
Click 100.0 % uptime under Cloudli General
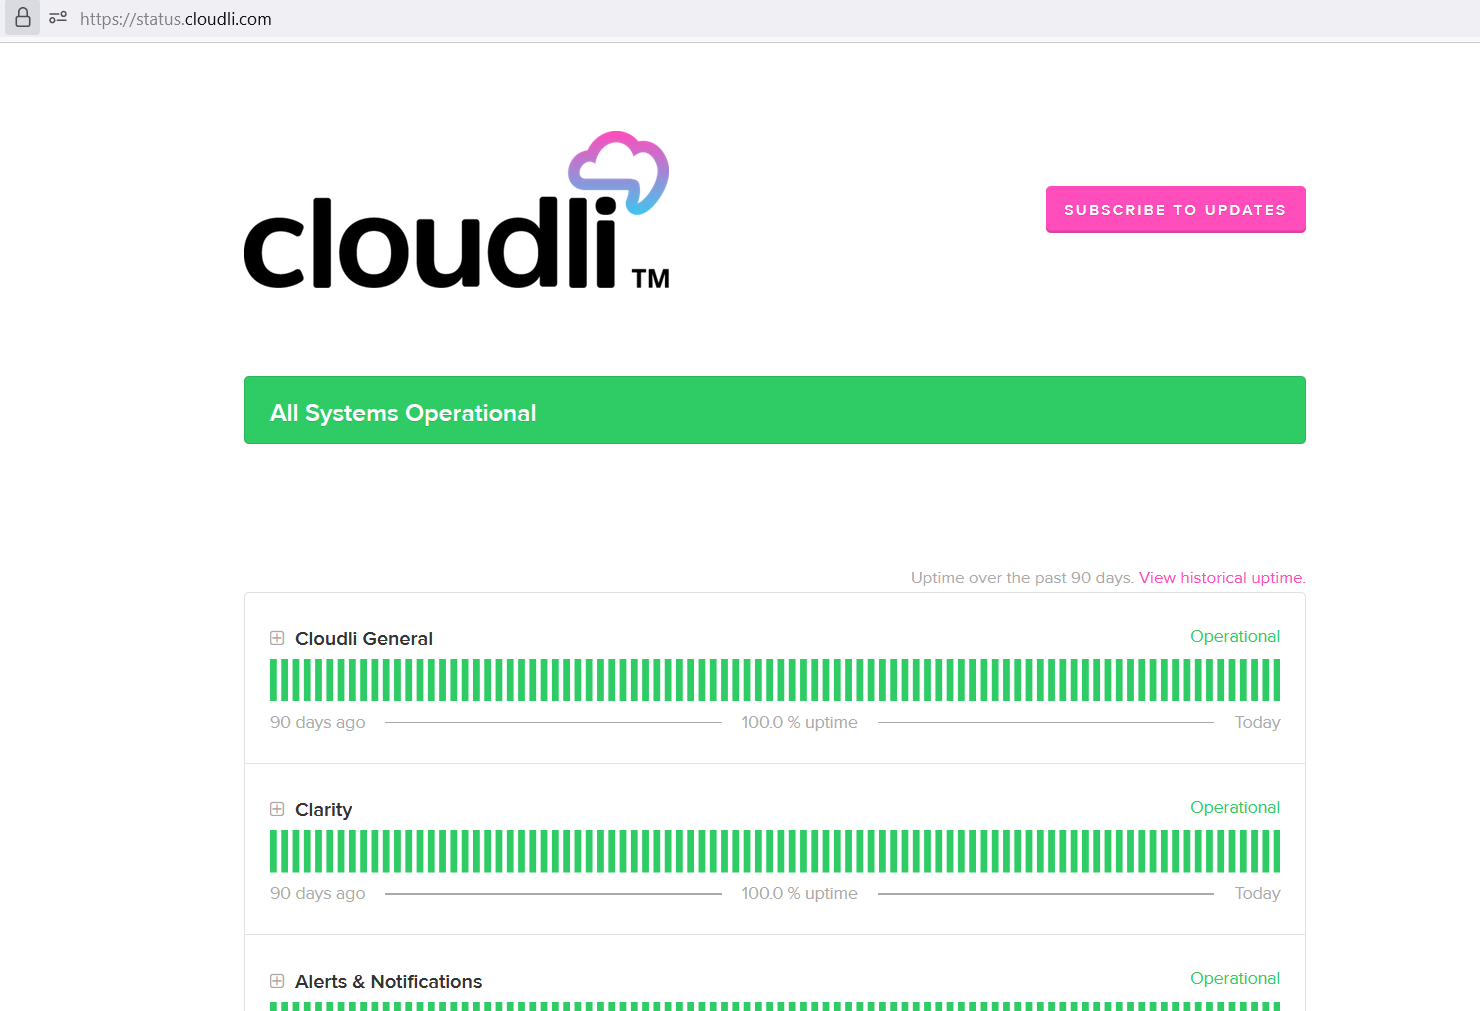coord(799,722)
